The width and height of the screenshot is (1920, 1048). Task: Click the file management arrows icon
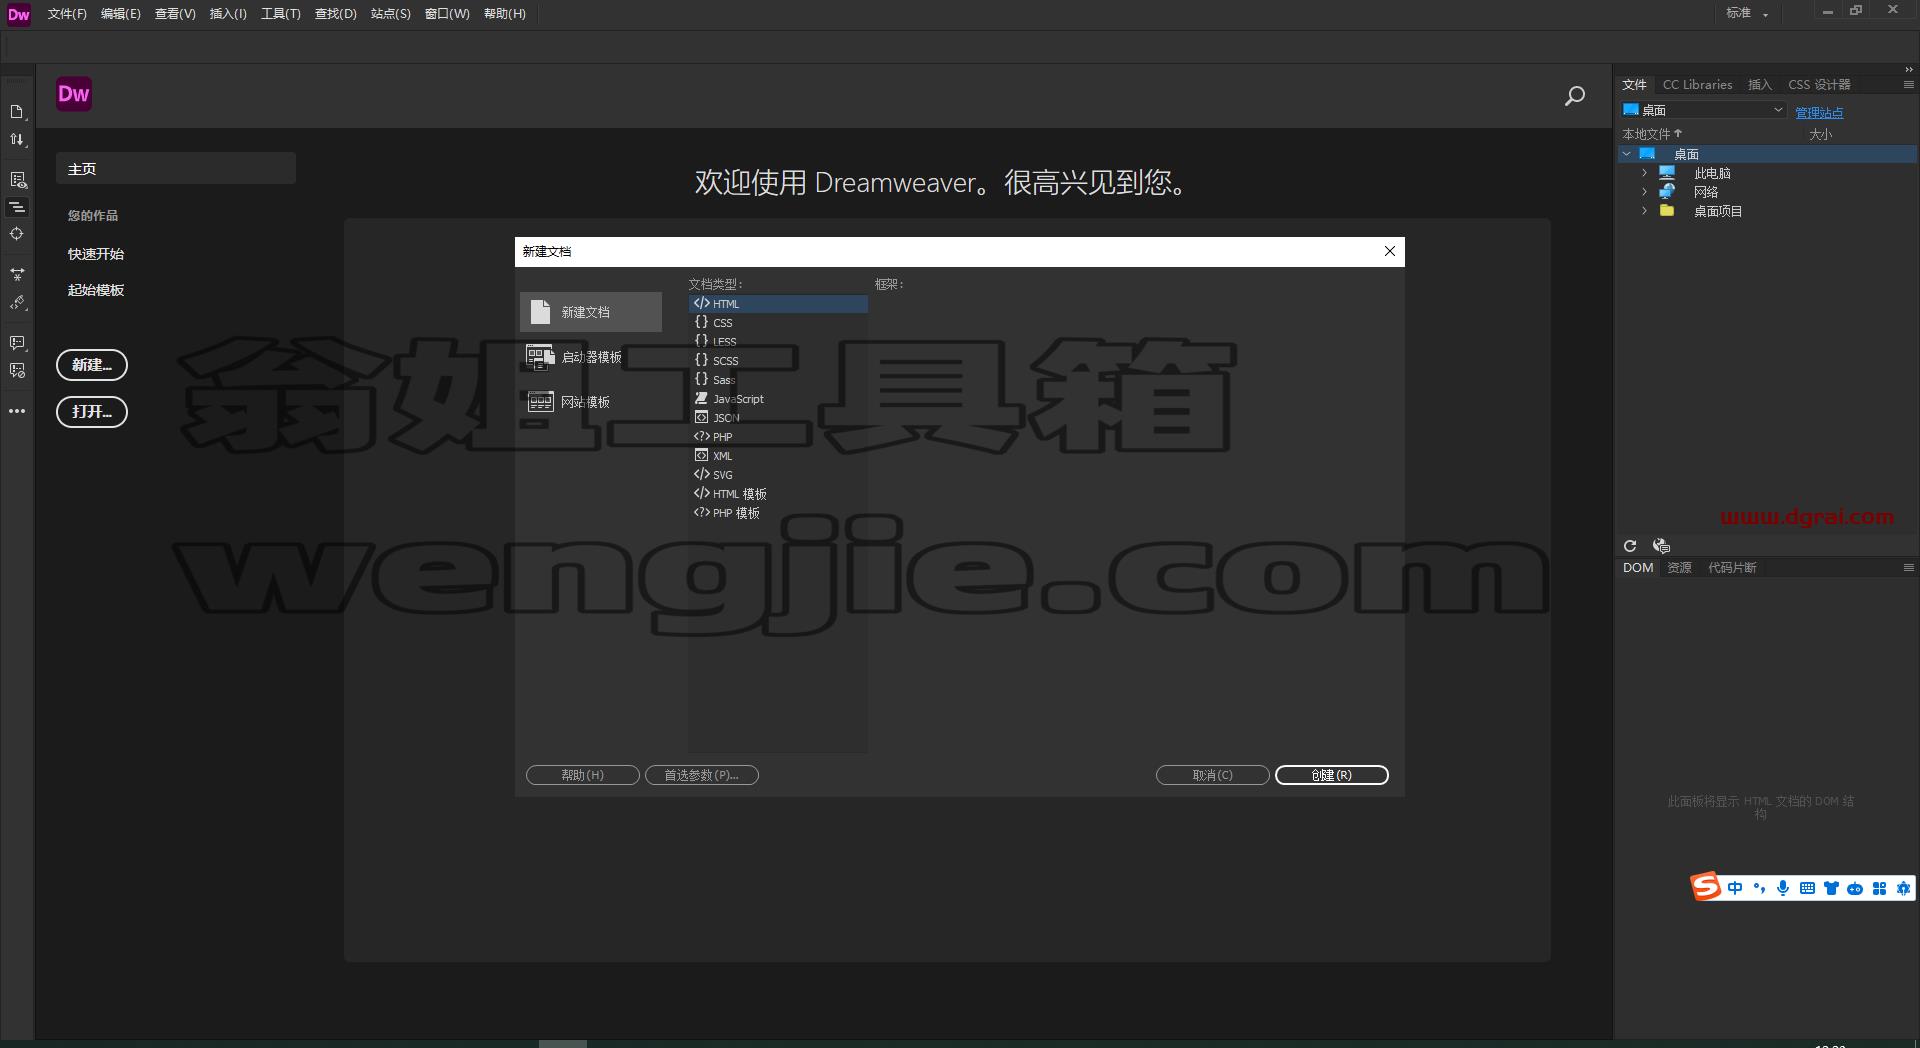click(x=17, y=140)
